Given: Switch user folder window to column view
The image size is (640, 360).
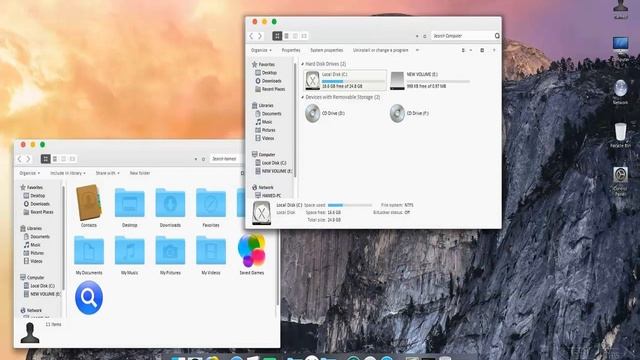Looking at the screenshot, I should tap(63, 159).
